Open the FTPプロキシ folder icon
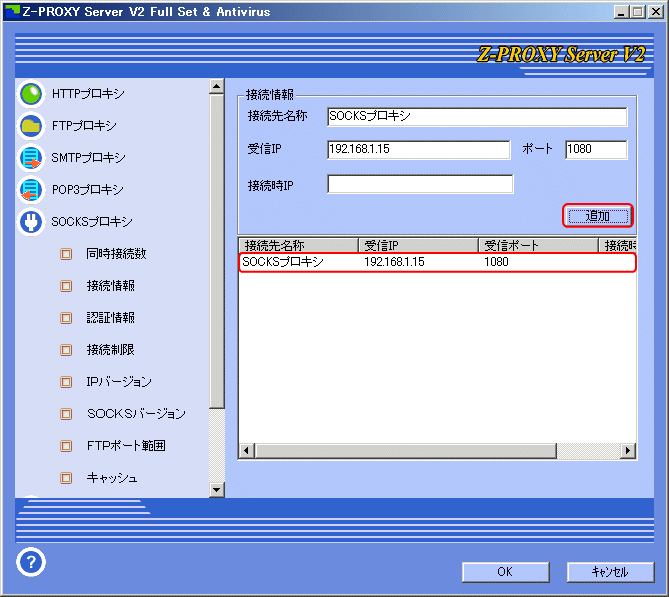This screenshot has height=597, width=669. click(x=31, y=125)
